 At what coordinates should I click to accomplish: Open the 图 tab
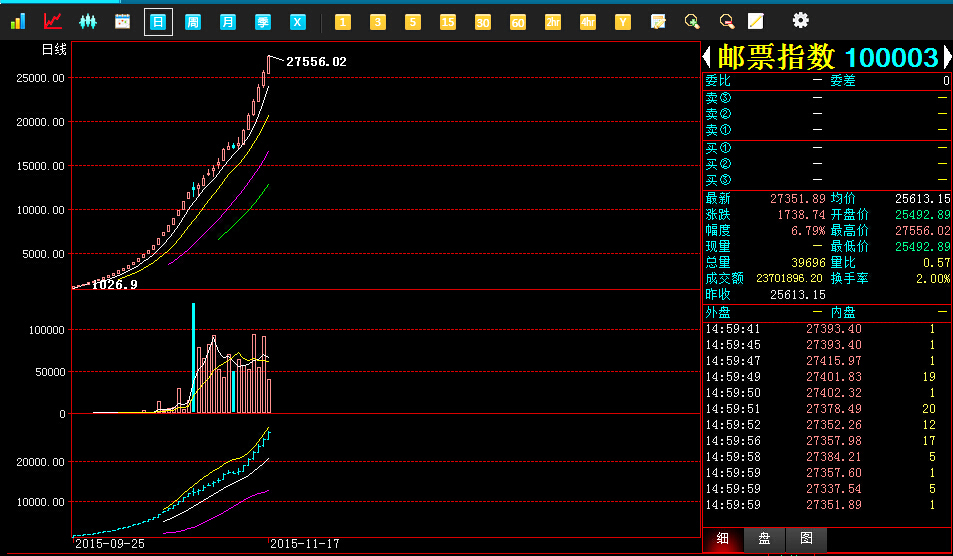click(x=806, y=539)
